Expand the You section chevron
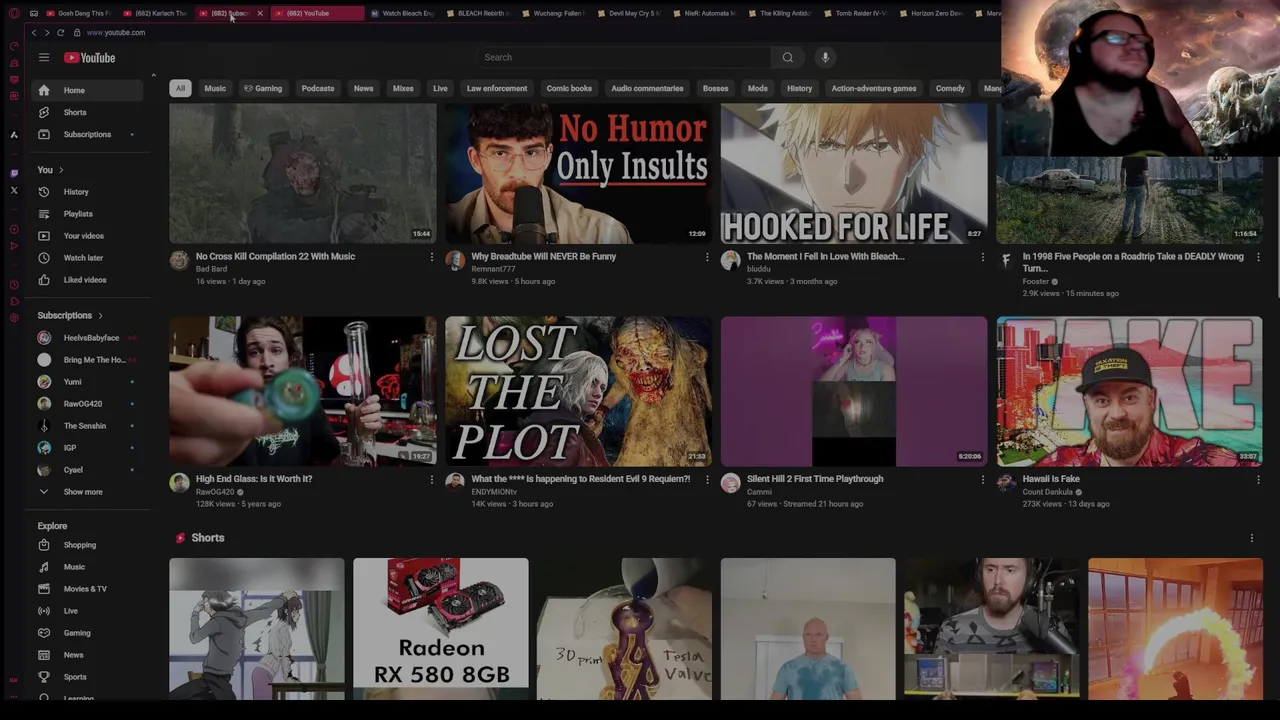Viewport: 1280px width, 720px height. (x=61, y=170)
